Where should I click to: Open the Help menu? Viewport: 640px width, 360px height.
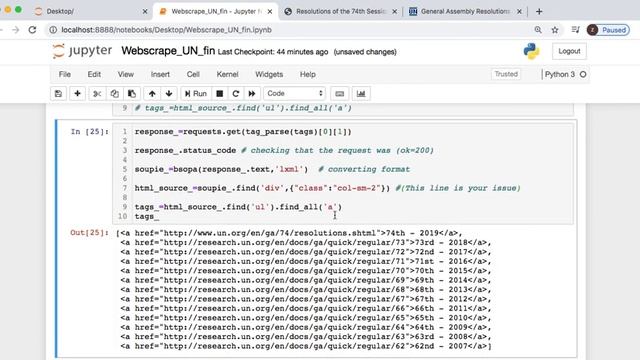click(308, 74)
